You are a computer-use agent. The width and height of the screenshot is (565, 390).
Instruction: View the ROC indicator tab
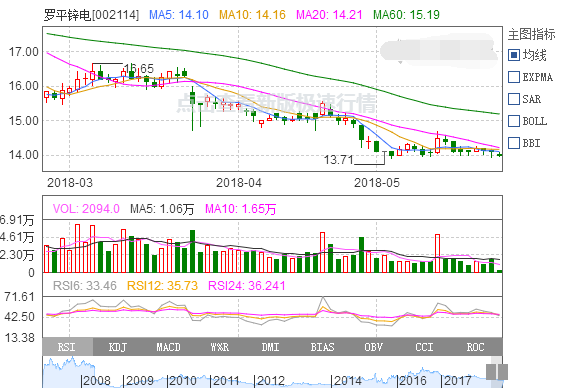click(476, 347)
